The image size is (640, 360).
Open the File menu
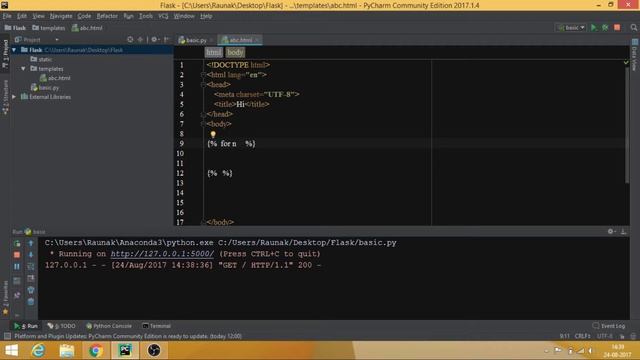click(x=7, y=16)
